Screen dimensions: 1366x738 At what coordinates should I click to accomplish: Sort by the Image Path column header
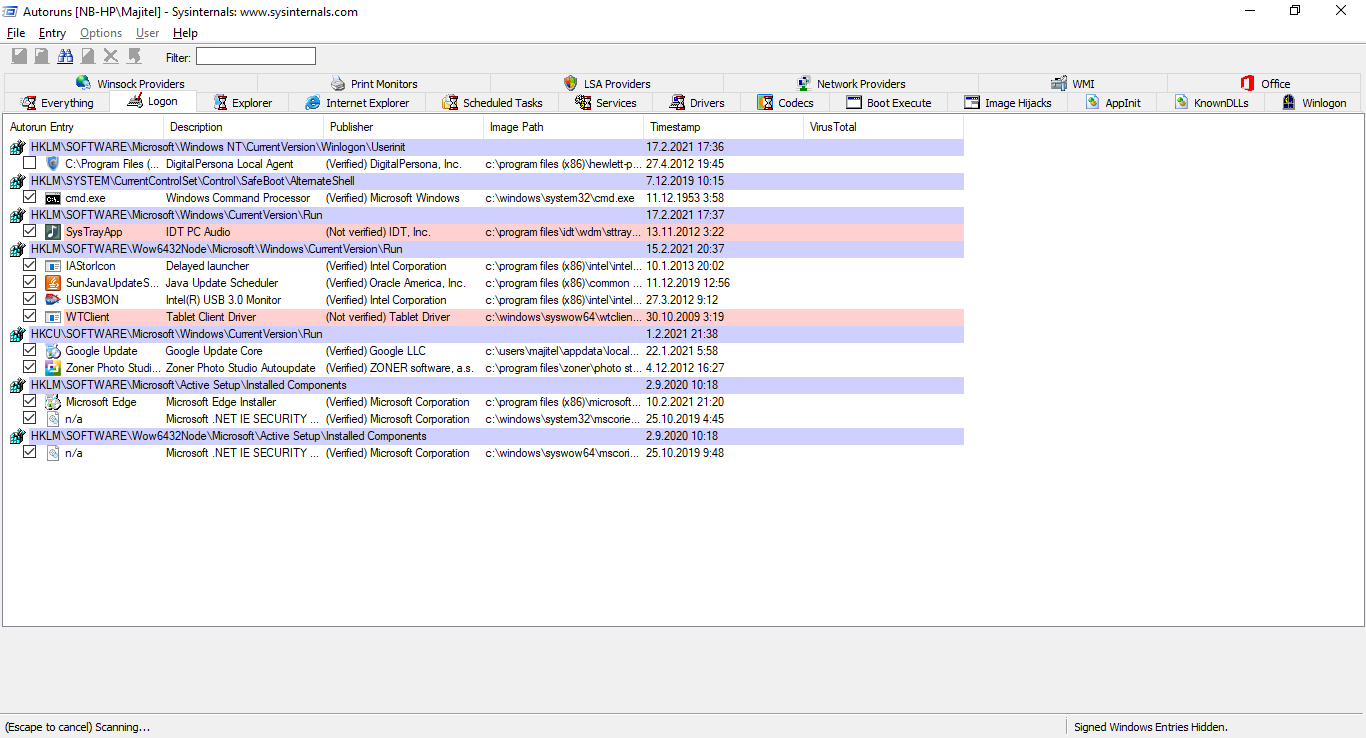pos(564,127)
